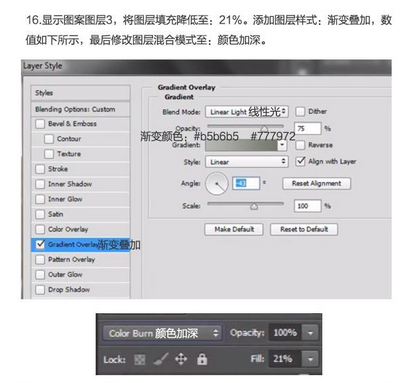The width and height of the screenshot is (400, 383).
Task: Click the Scale 100 input field
Action: 307,206
